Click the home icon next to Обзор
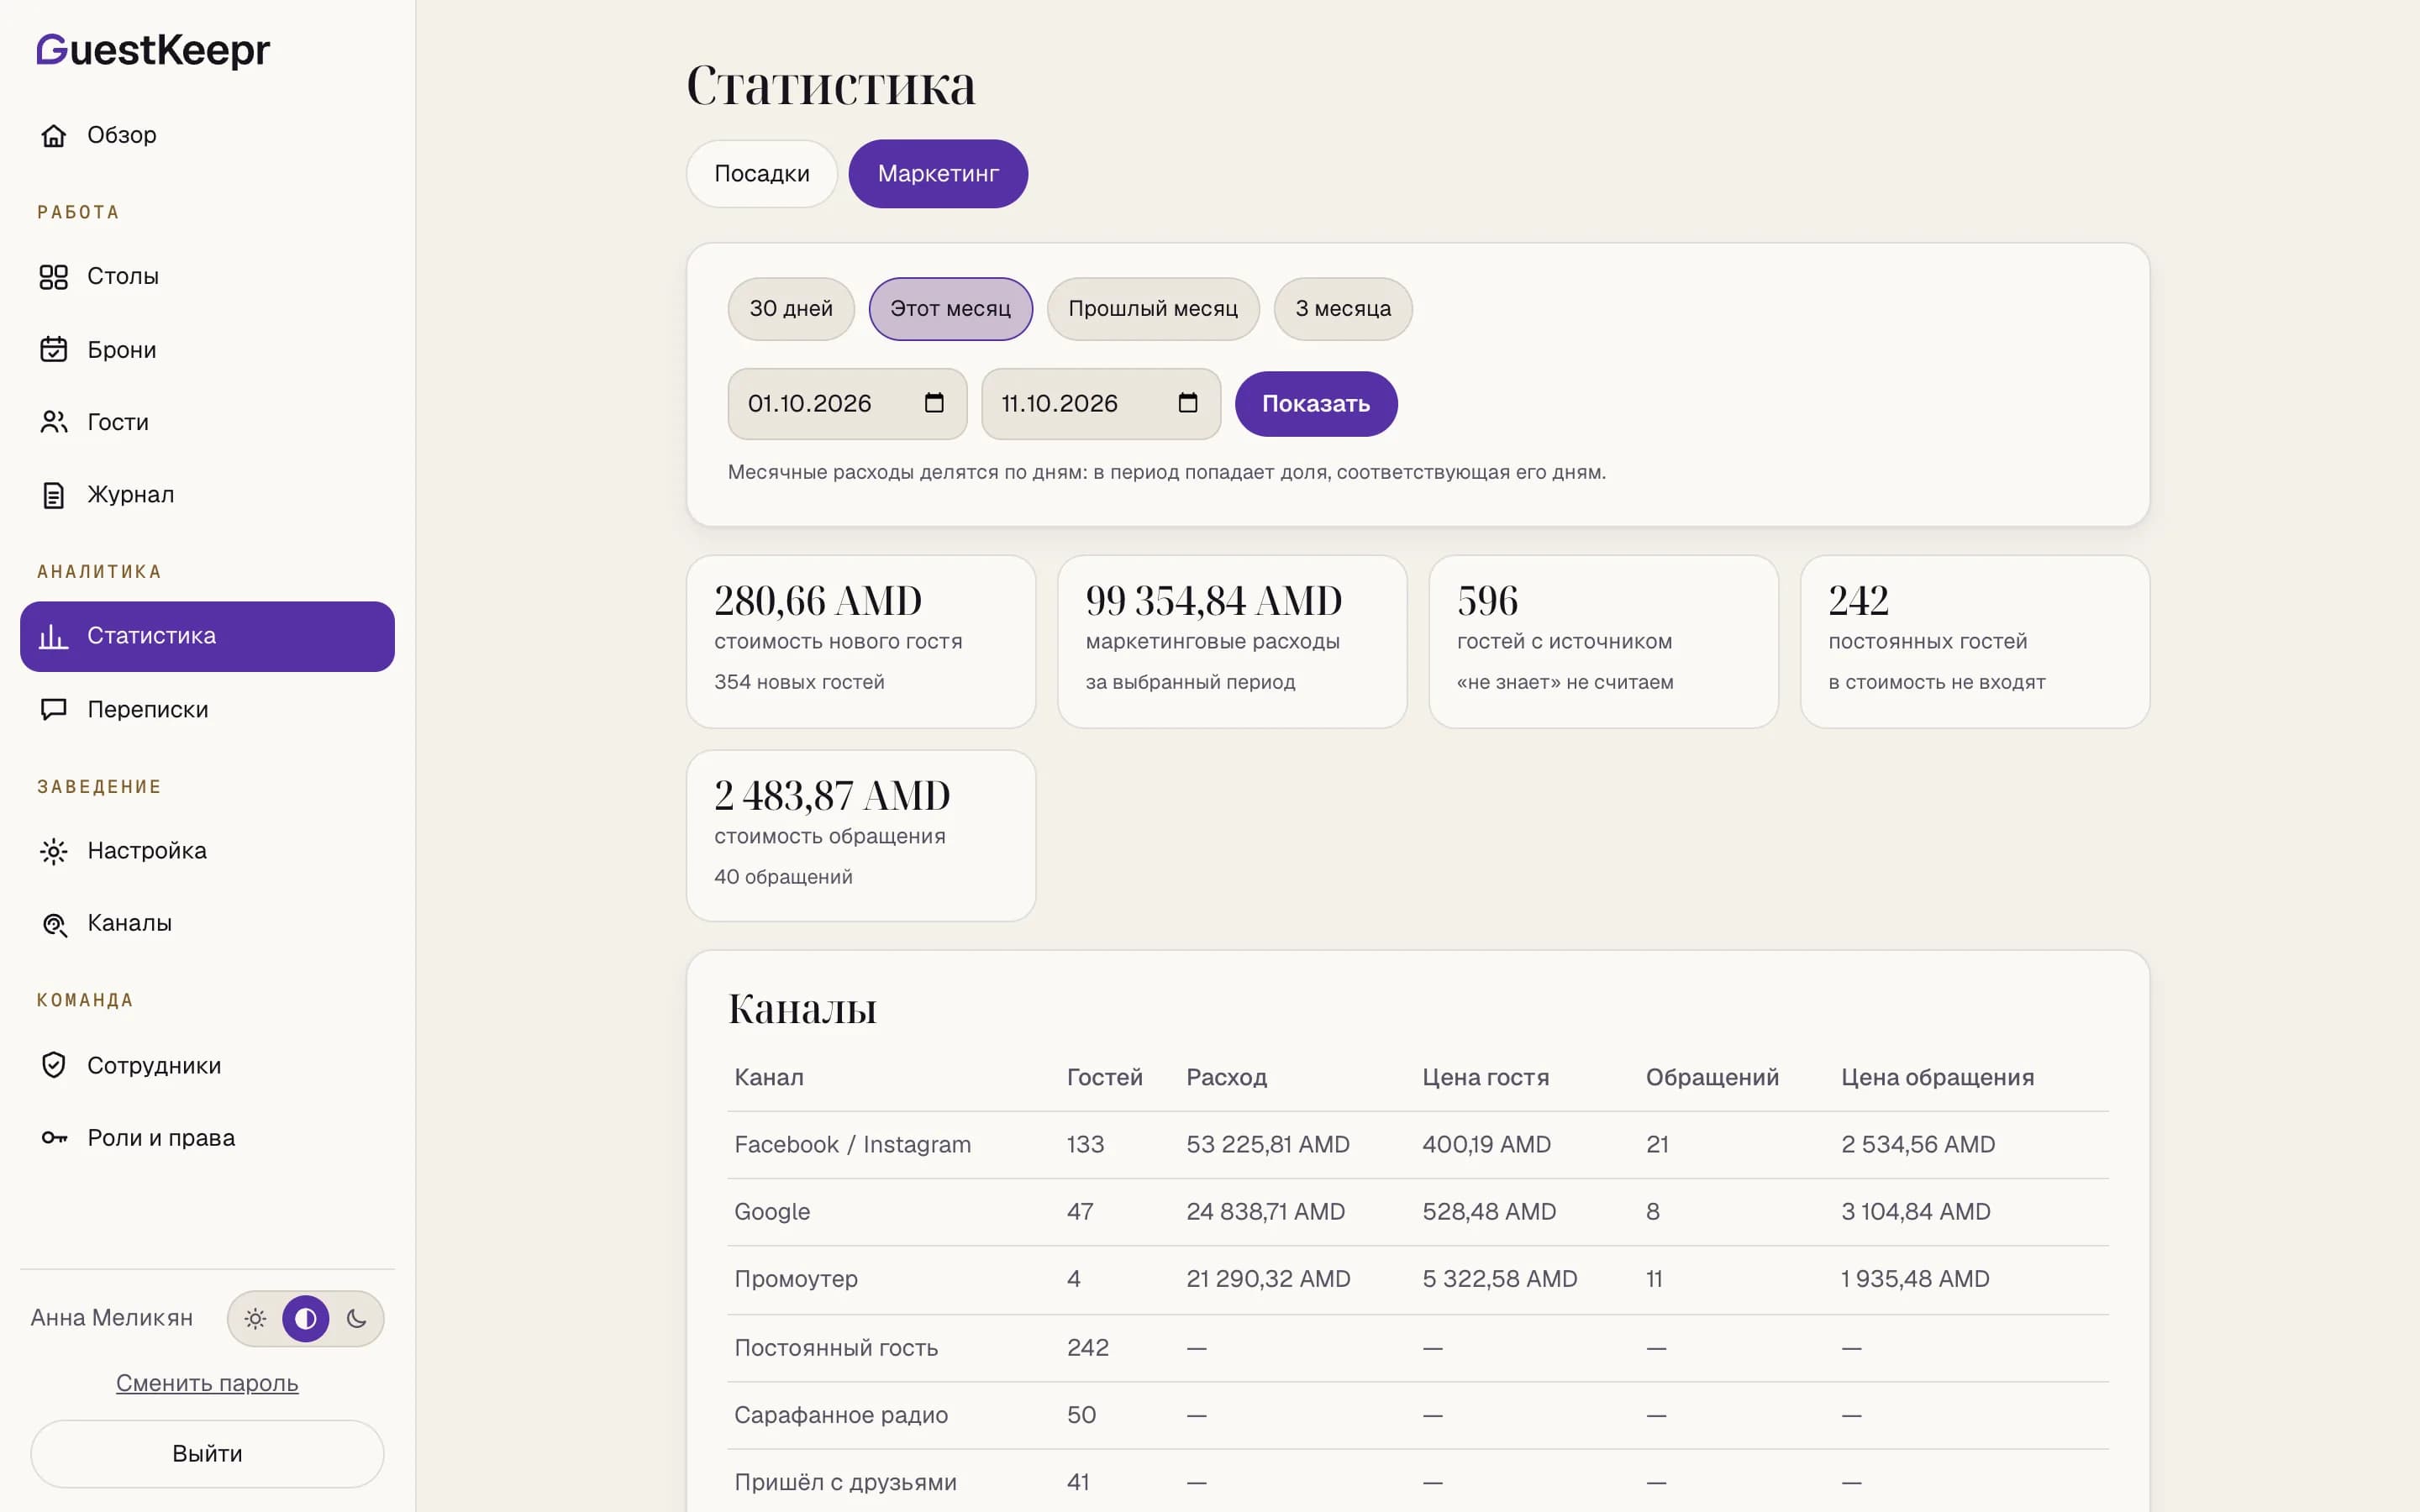 pyautogui.click(x=54, y=135)
